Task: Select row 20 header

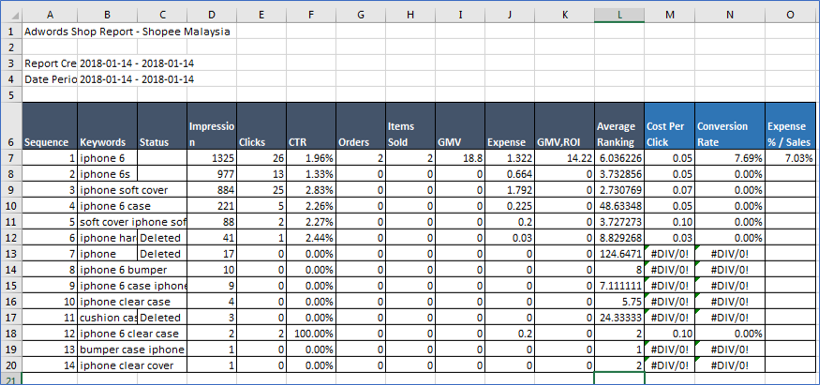Action: point(11,365)
